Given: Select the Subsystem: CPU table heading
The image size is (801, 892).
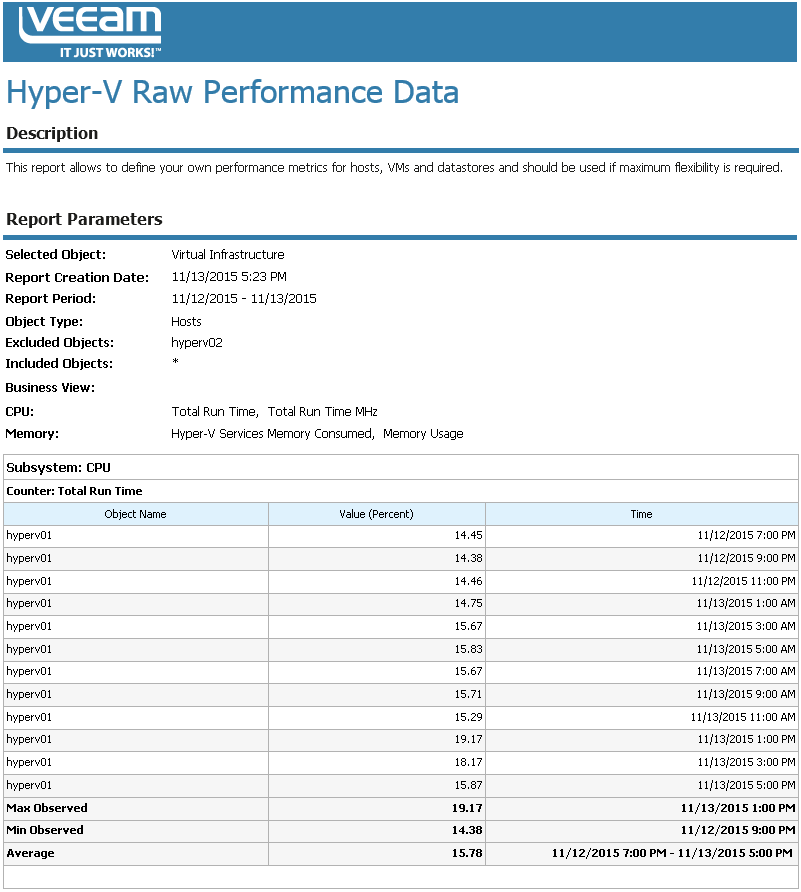Looking at the screenshot, I should (58, 467).
